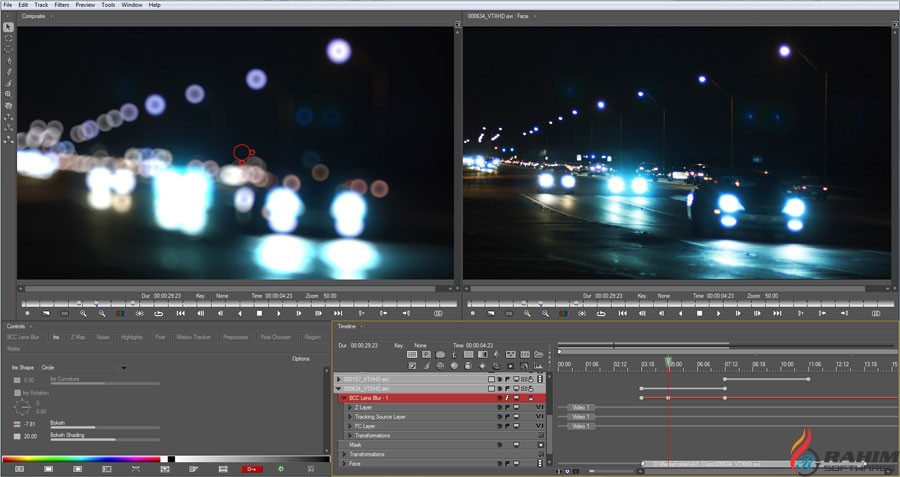Click the red key icon below color bar
The width and height of the screenshot is (900, 477).
click(x=251, y=468)
